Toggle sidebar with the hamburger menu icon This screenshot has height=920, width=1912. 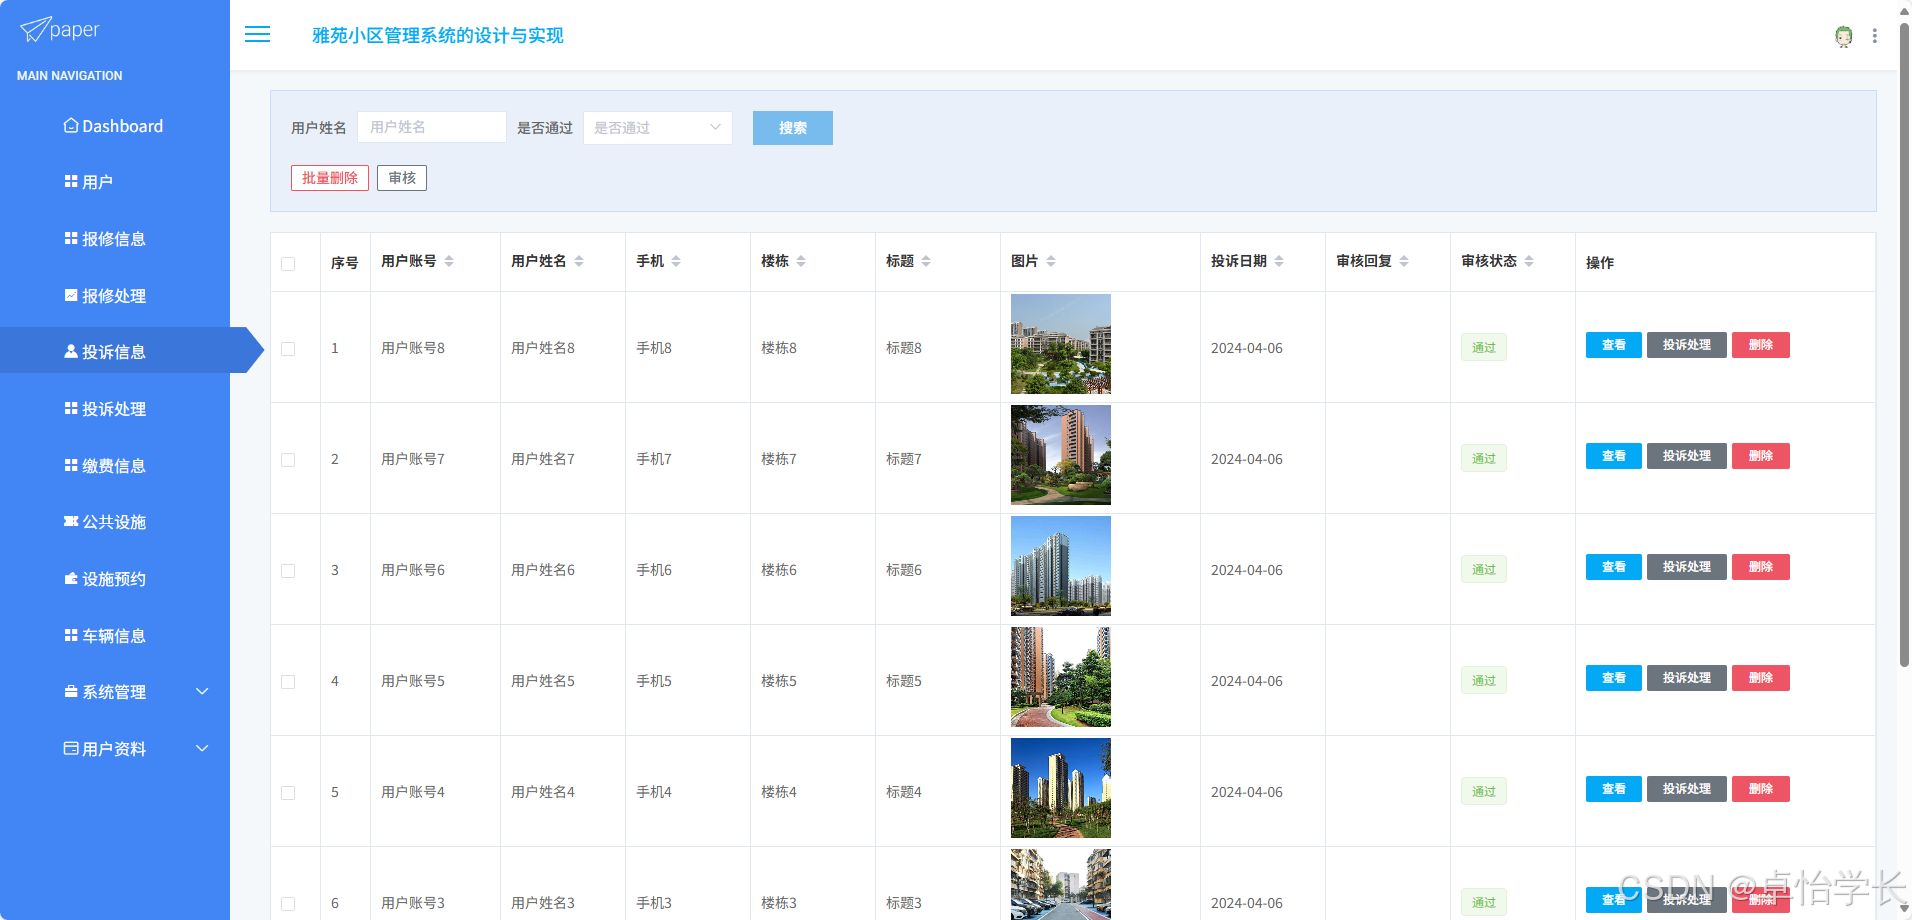pyautogui.click(x=257, y=34)
